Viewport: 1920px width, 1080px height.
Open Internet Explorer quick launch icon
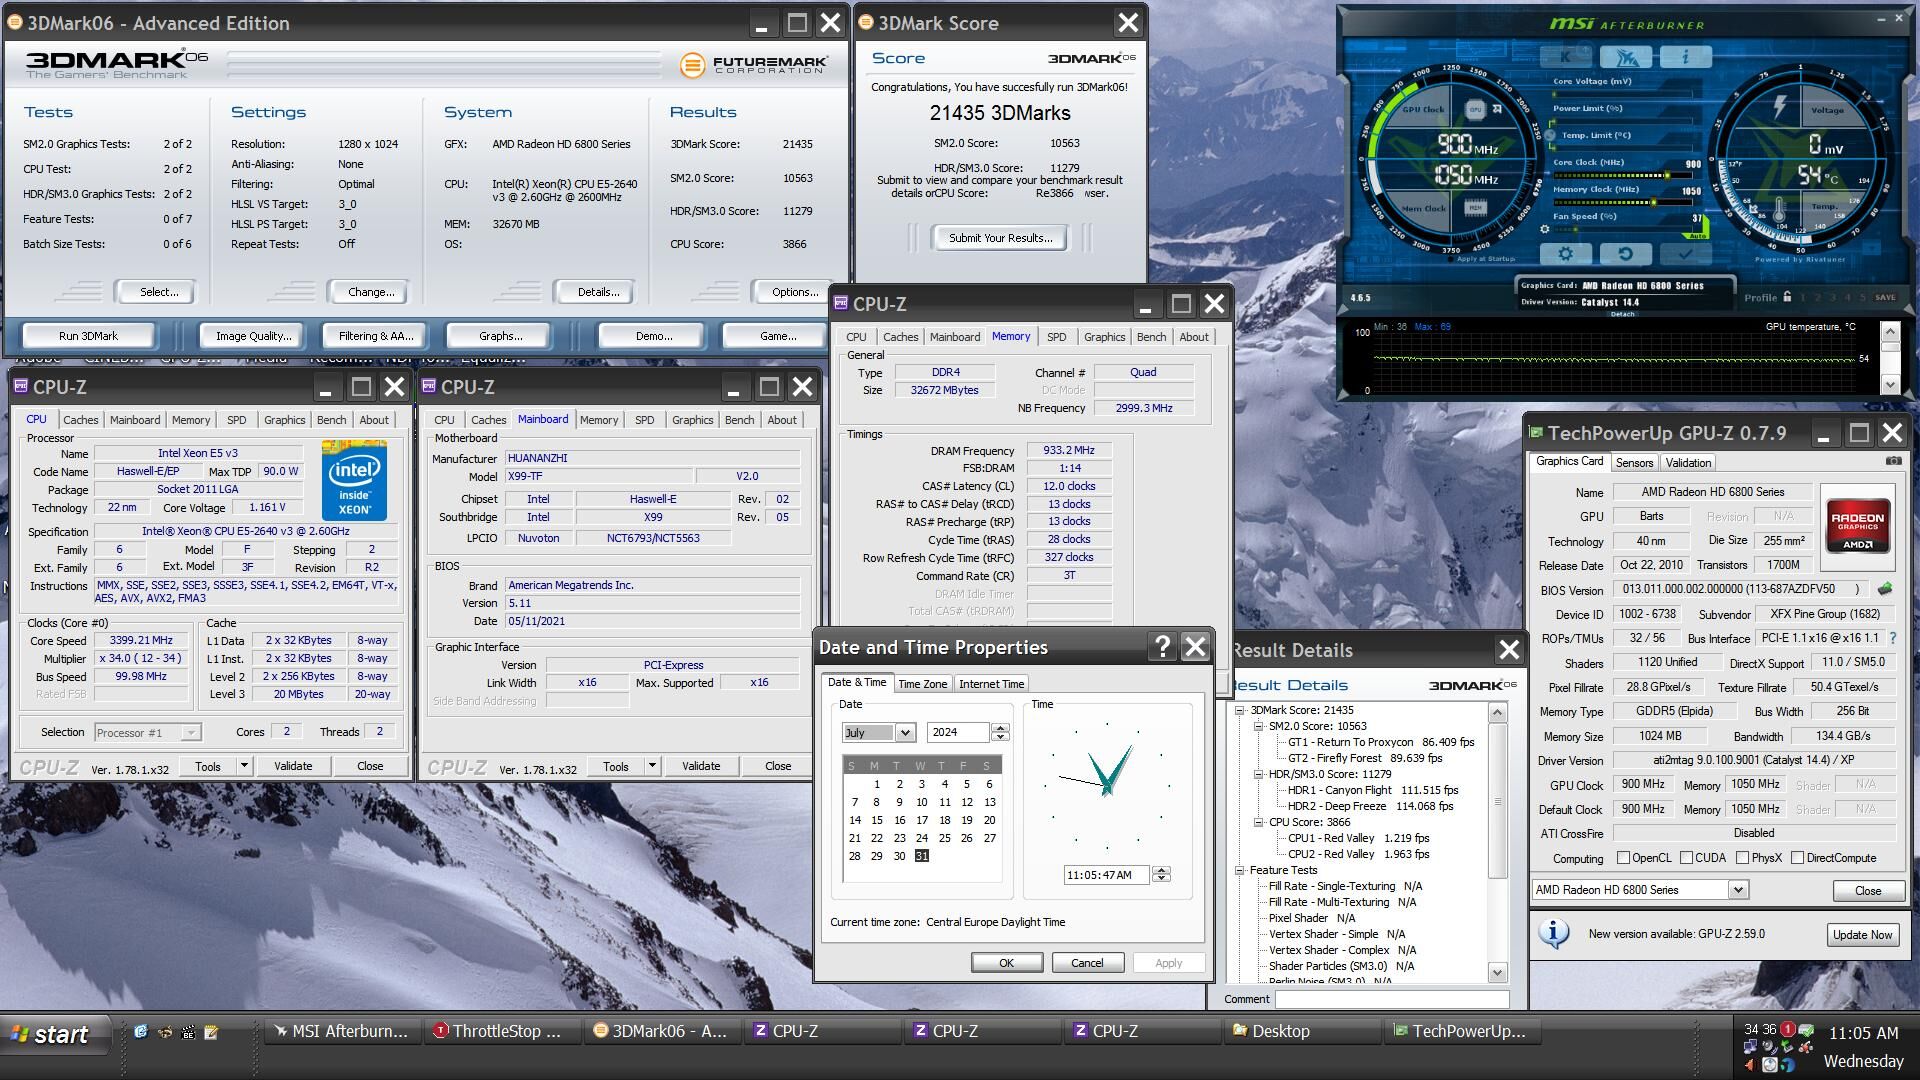coord(140,1032)
